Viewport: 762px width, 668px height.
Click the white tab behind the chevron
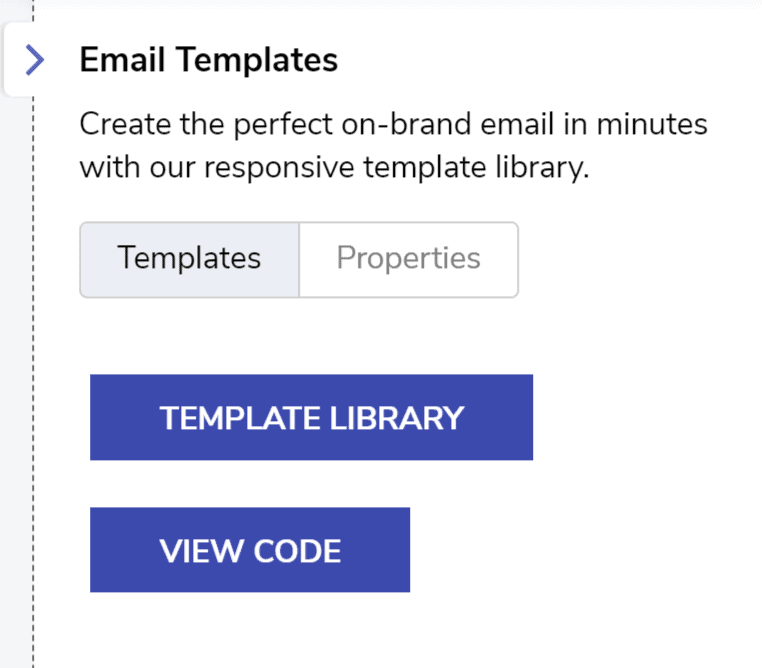(19, 60)
